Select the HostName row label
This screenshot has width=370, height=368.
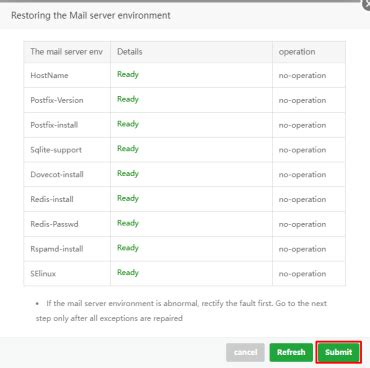point(49,75)
